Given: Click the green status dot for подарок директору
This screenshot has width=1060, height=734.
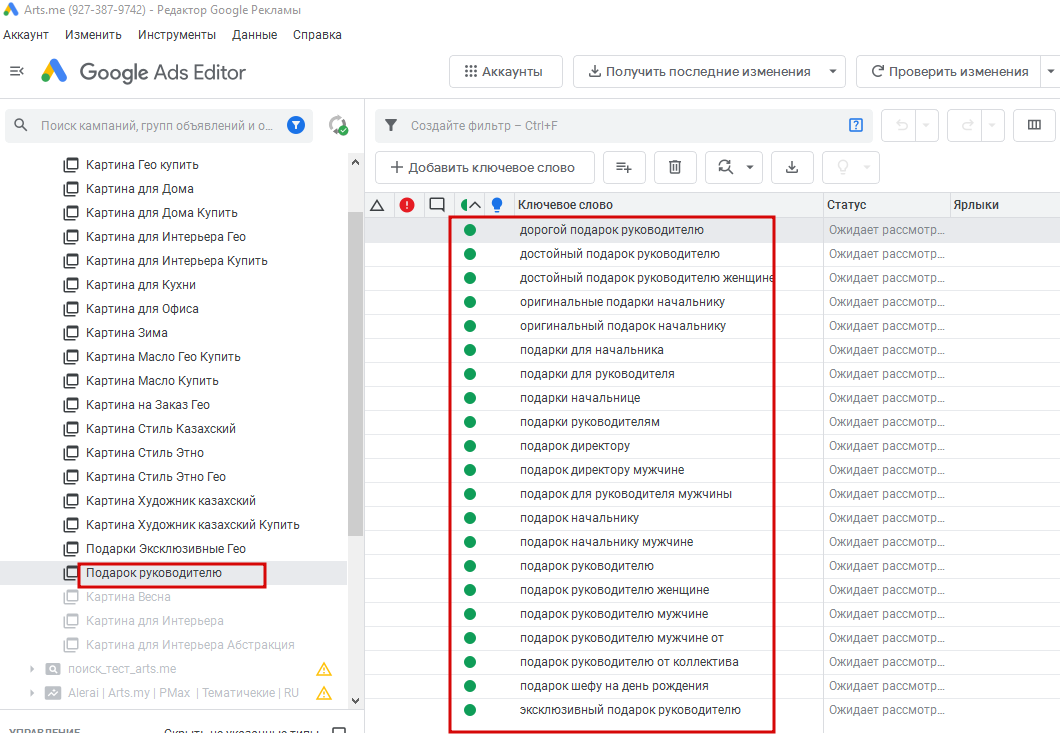Looking at the screenshot, I should tap(470, 446).
